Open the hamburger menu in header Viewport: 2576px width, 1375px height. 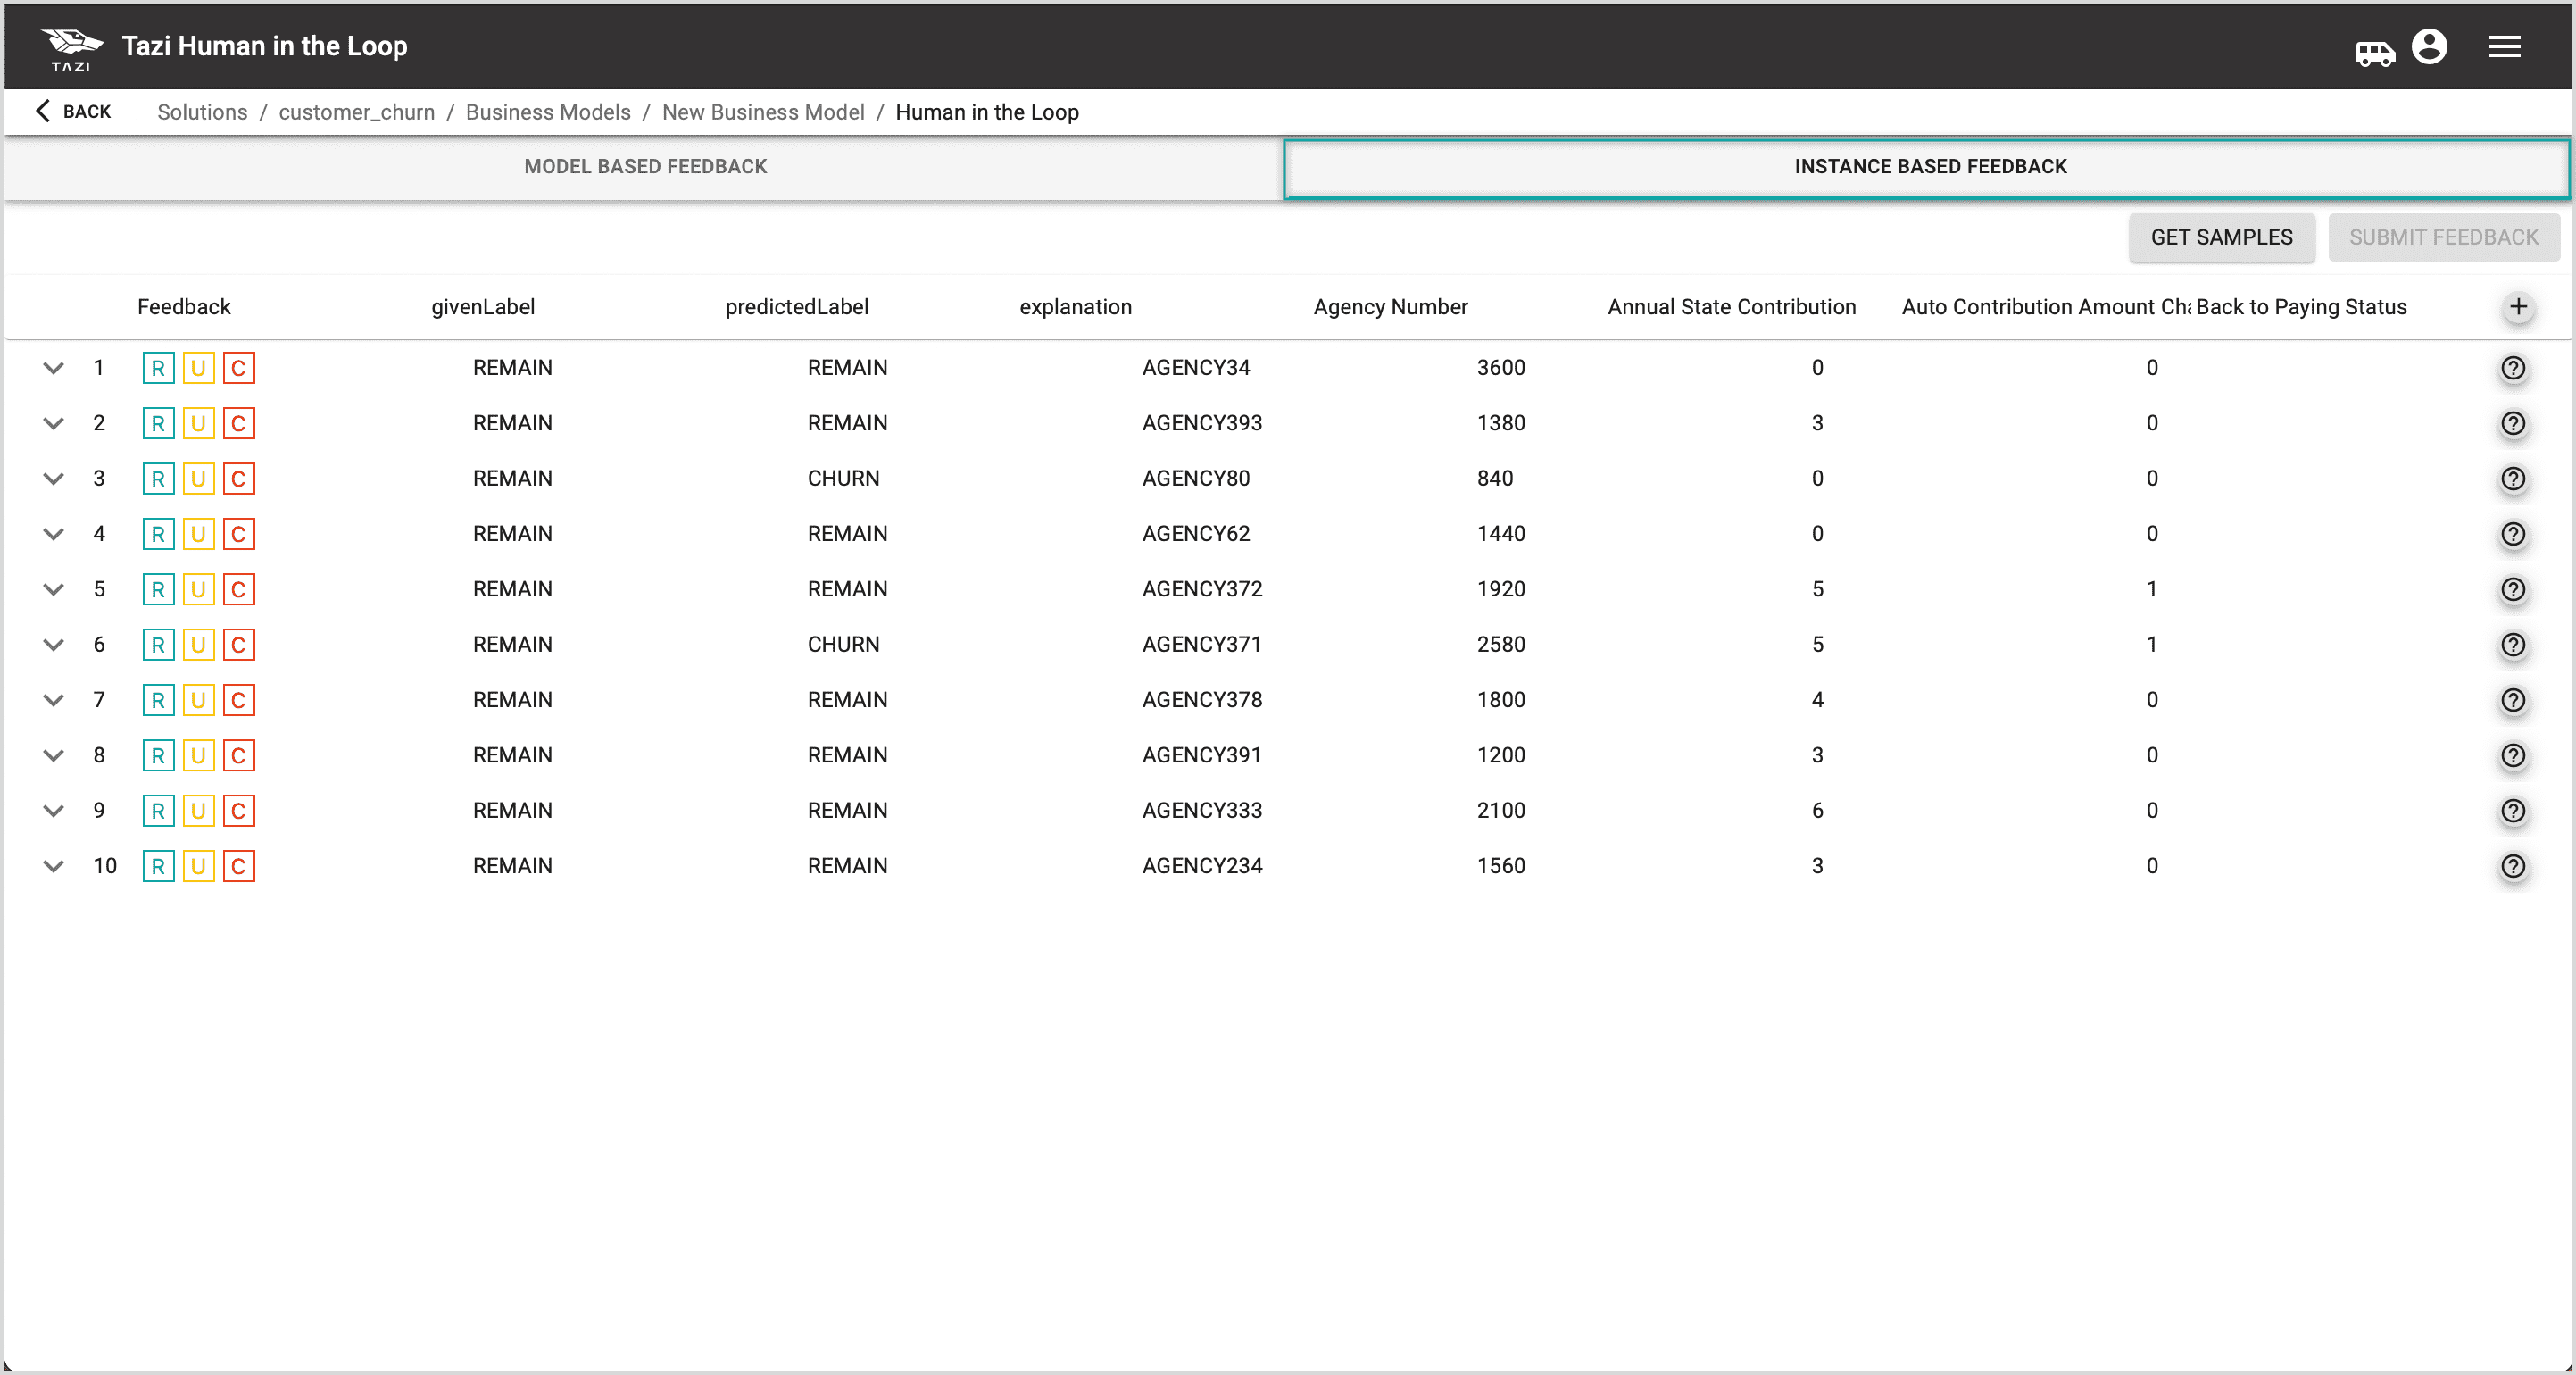click(2504, 47)
